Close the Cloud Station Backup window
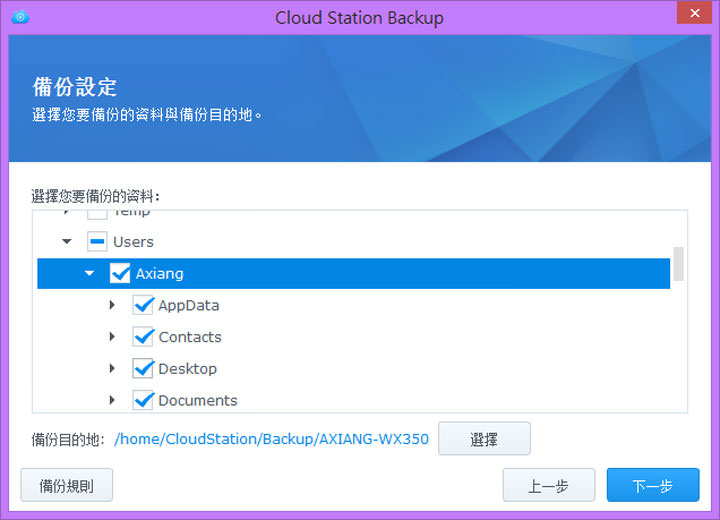 [693, 16]
